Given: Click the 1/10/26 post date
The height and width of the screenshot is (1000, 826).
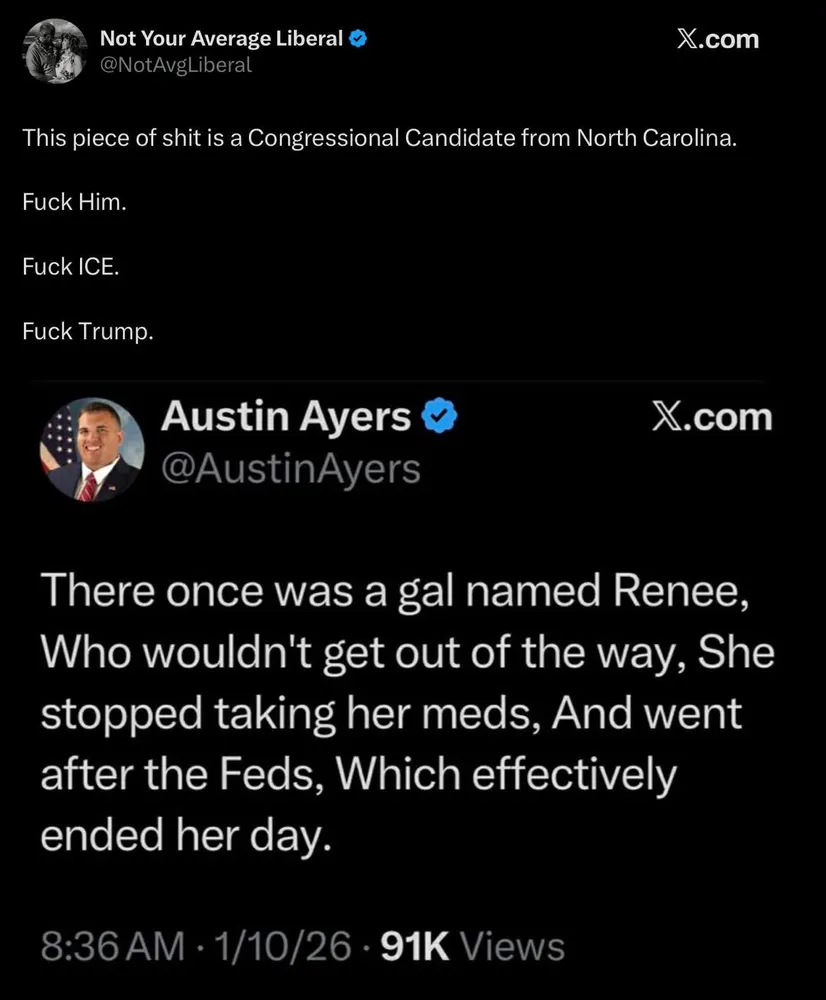Looking at the screenshot, I should 283,946.
